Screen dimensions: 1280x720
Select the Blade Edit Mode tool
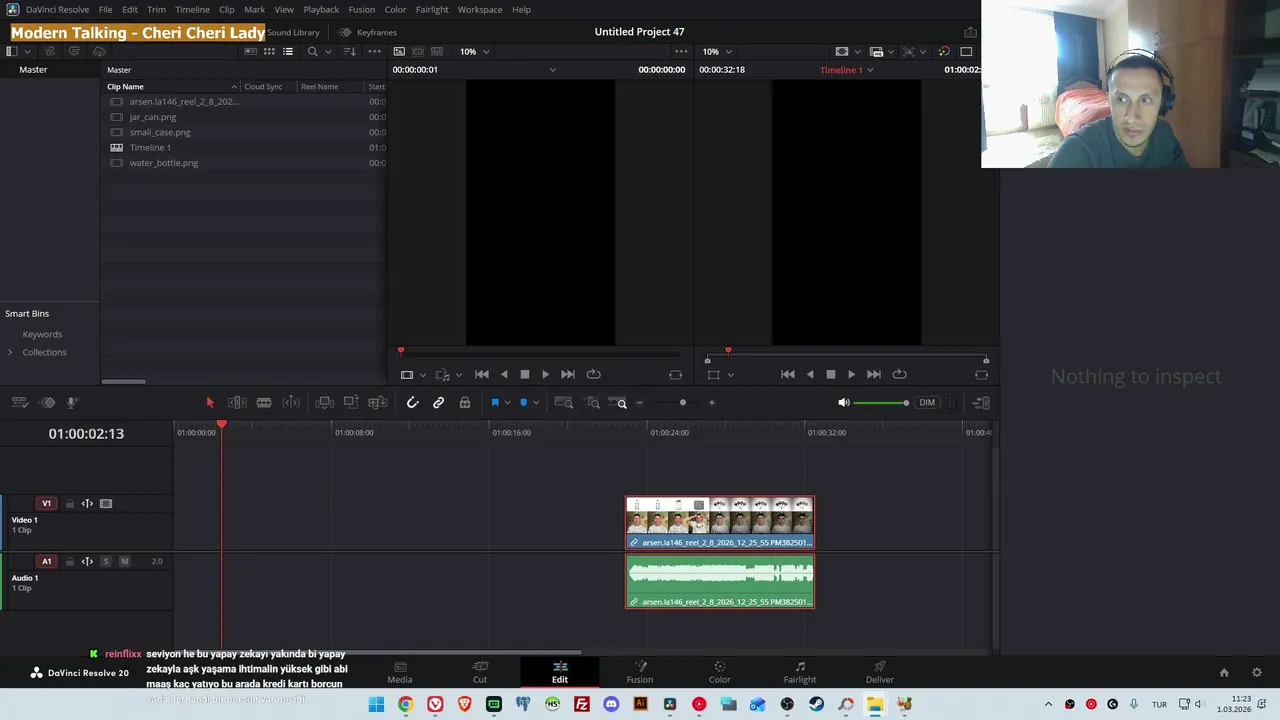pyautogui.click(x=264, y=403)
